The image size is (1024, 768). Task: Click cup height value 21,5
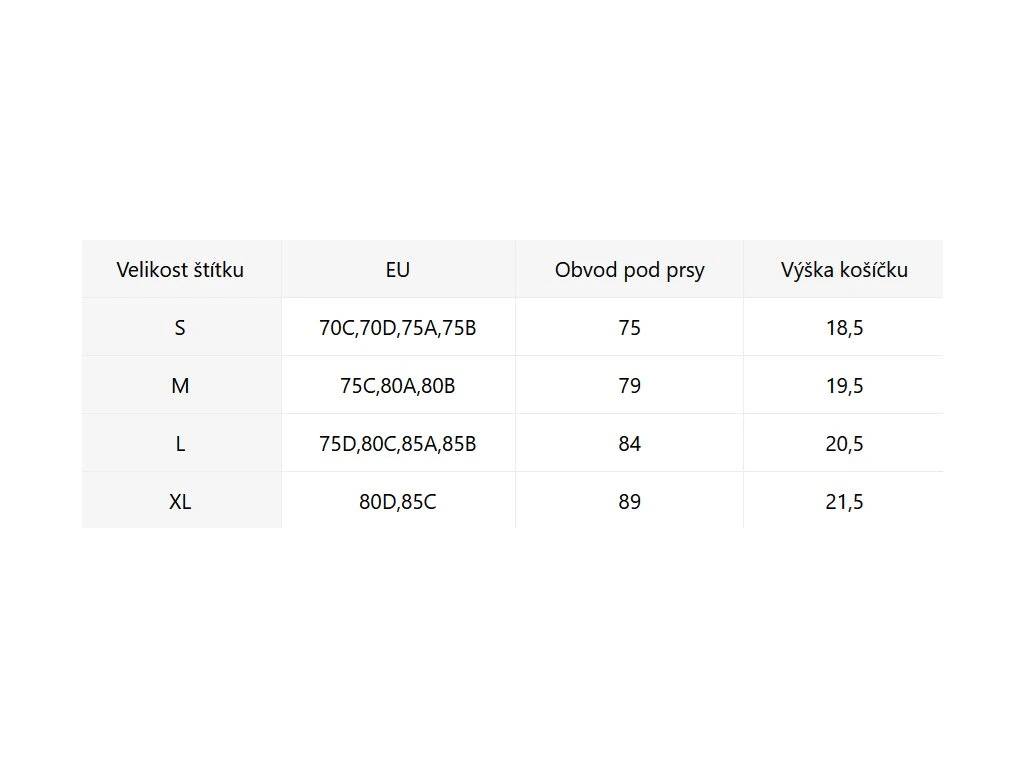tap(845, 502)
